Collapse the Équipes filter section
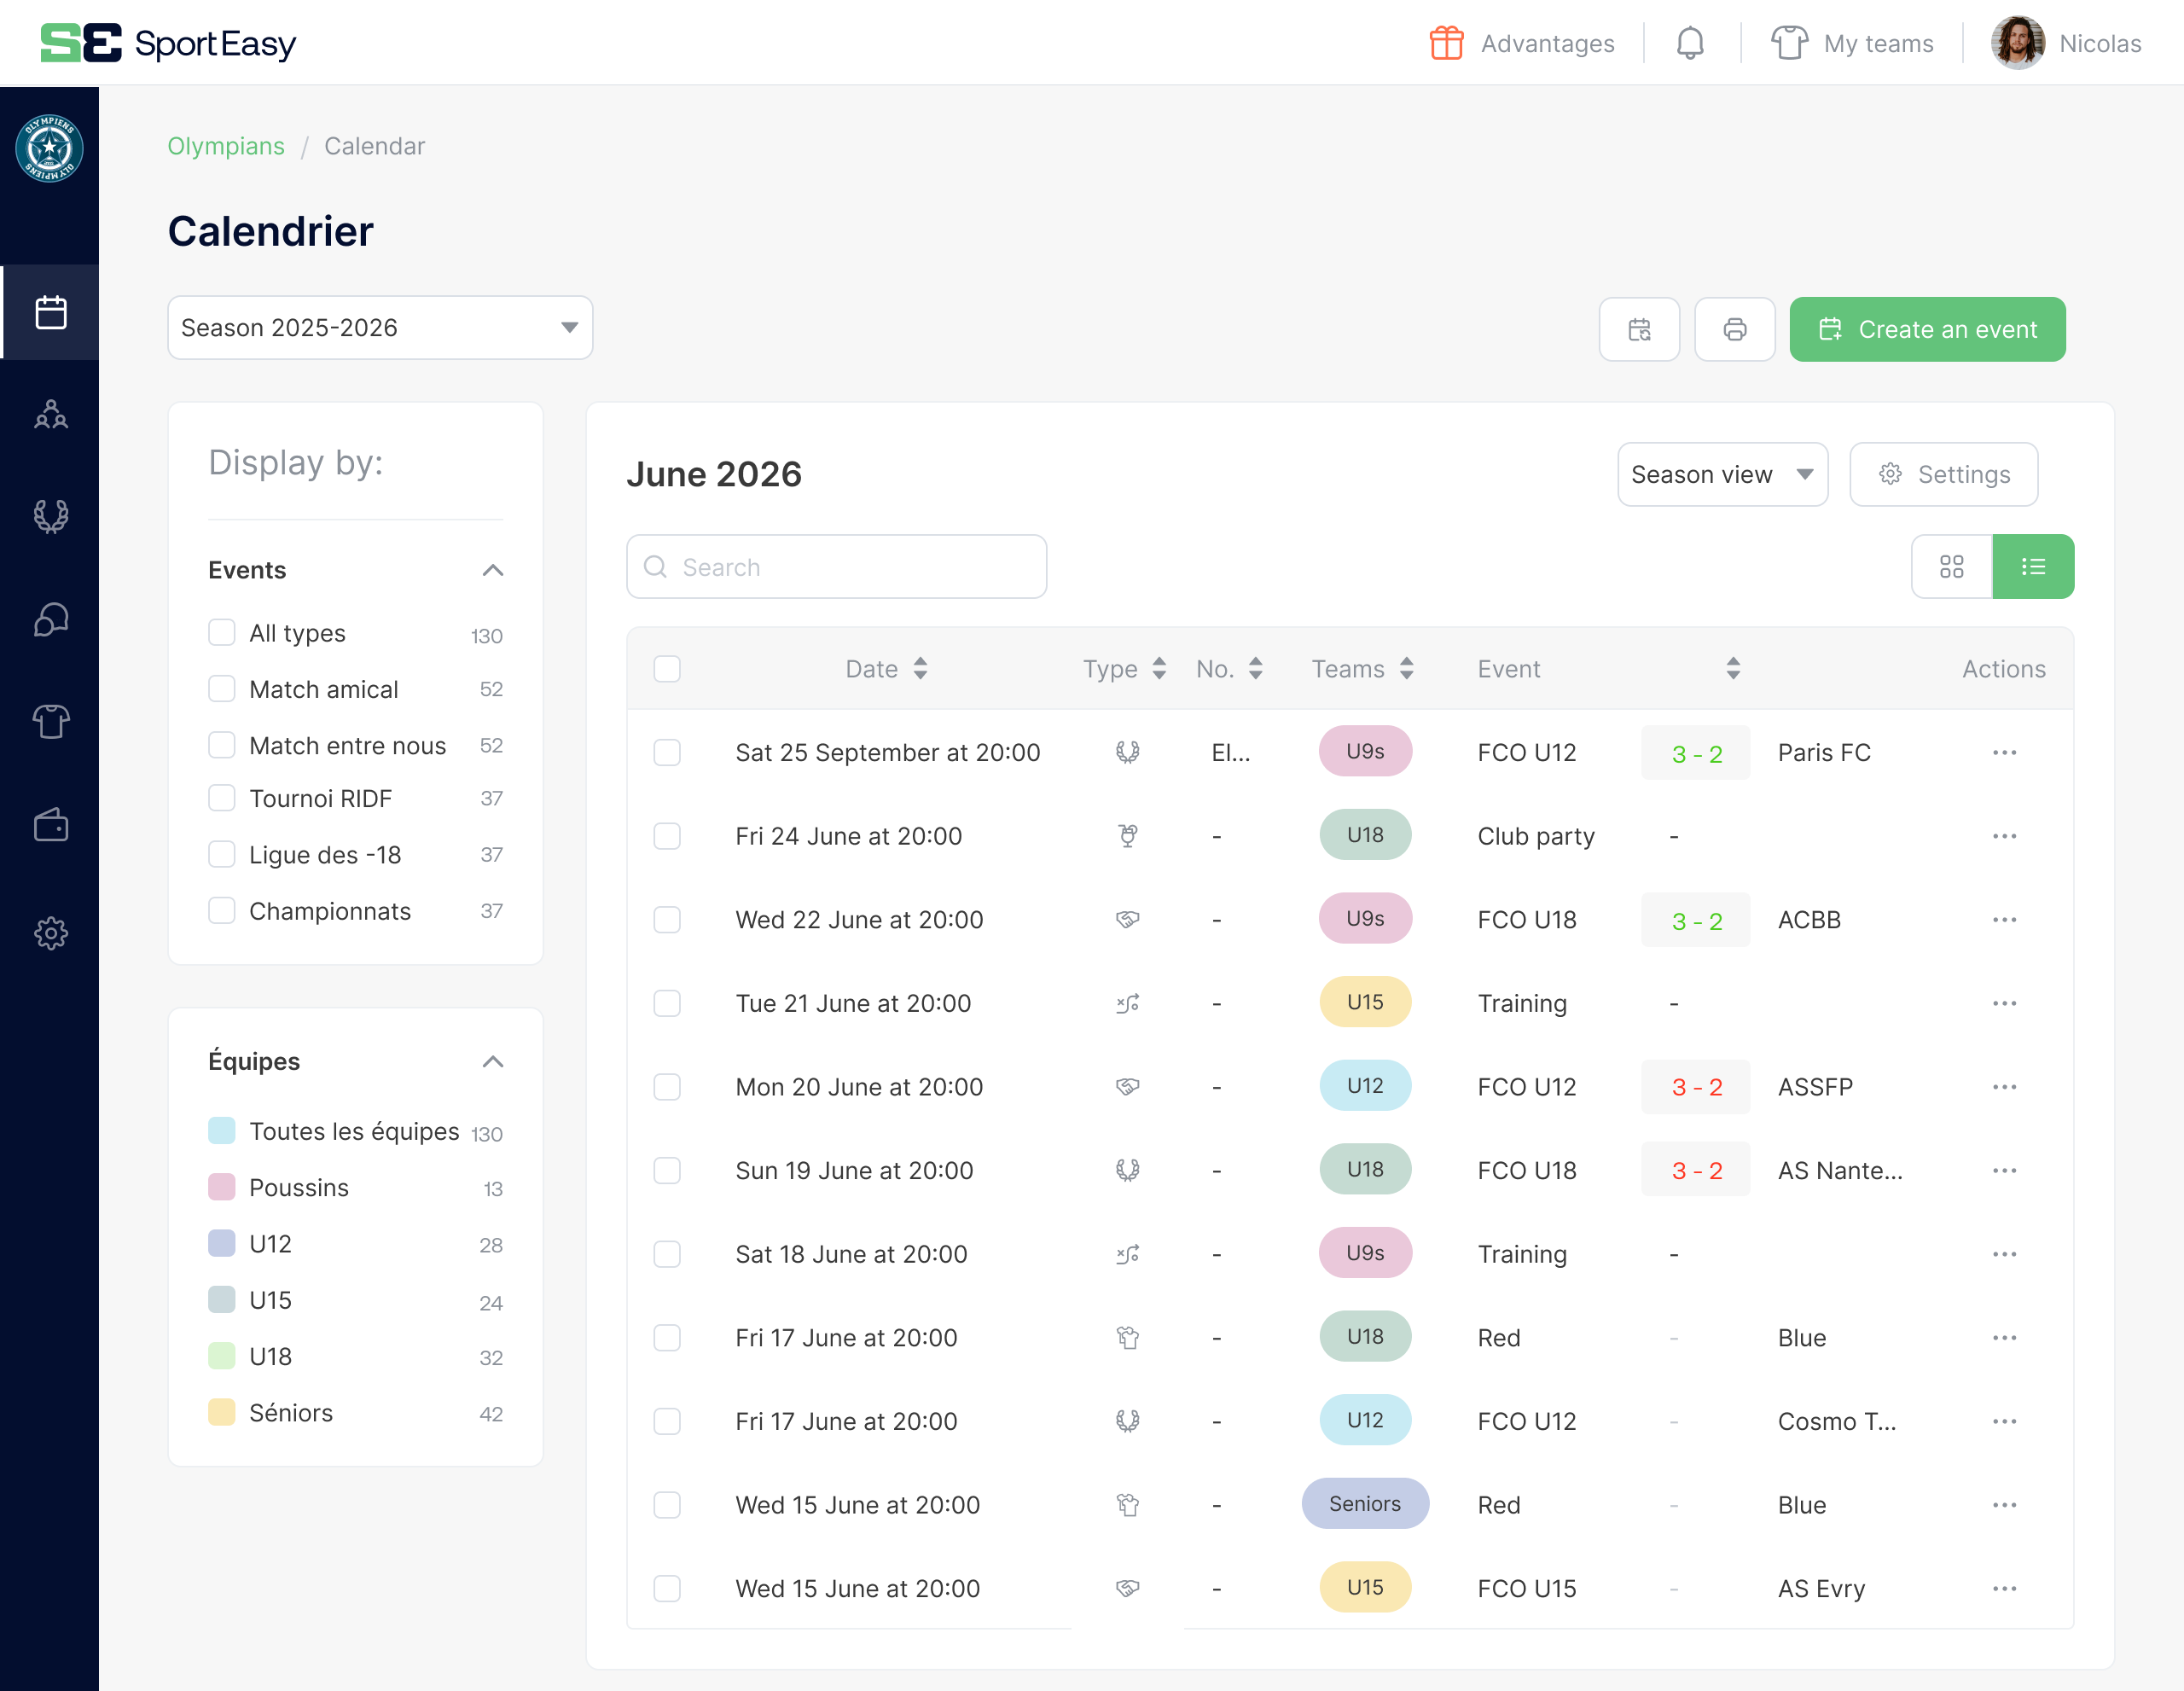Image resolution: width=2184 pixels, height=1691 pixels. tap(493, 1061)
